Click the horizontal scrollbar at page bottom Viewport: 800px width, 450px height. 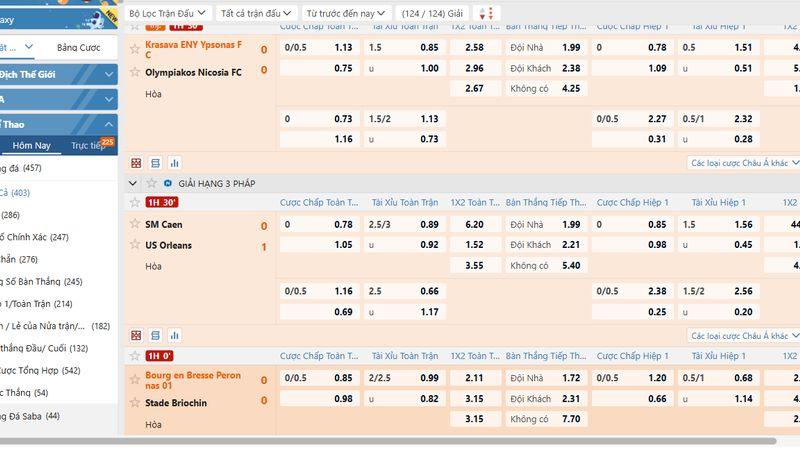coord(388,441)
